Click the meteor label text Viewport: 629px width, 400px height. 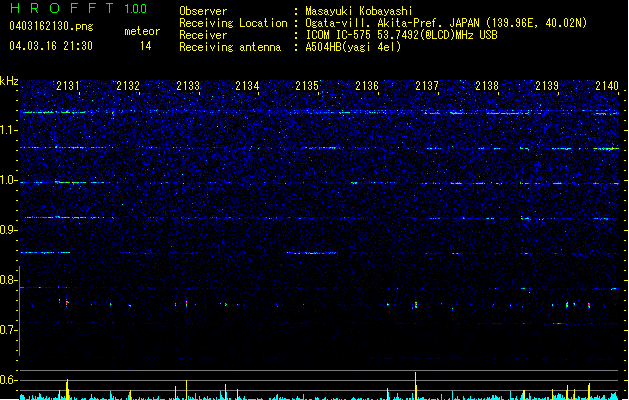point(142,31)
